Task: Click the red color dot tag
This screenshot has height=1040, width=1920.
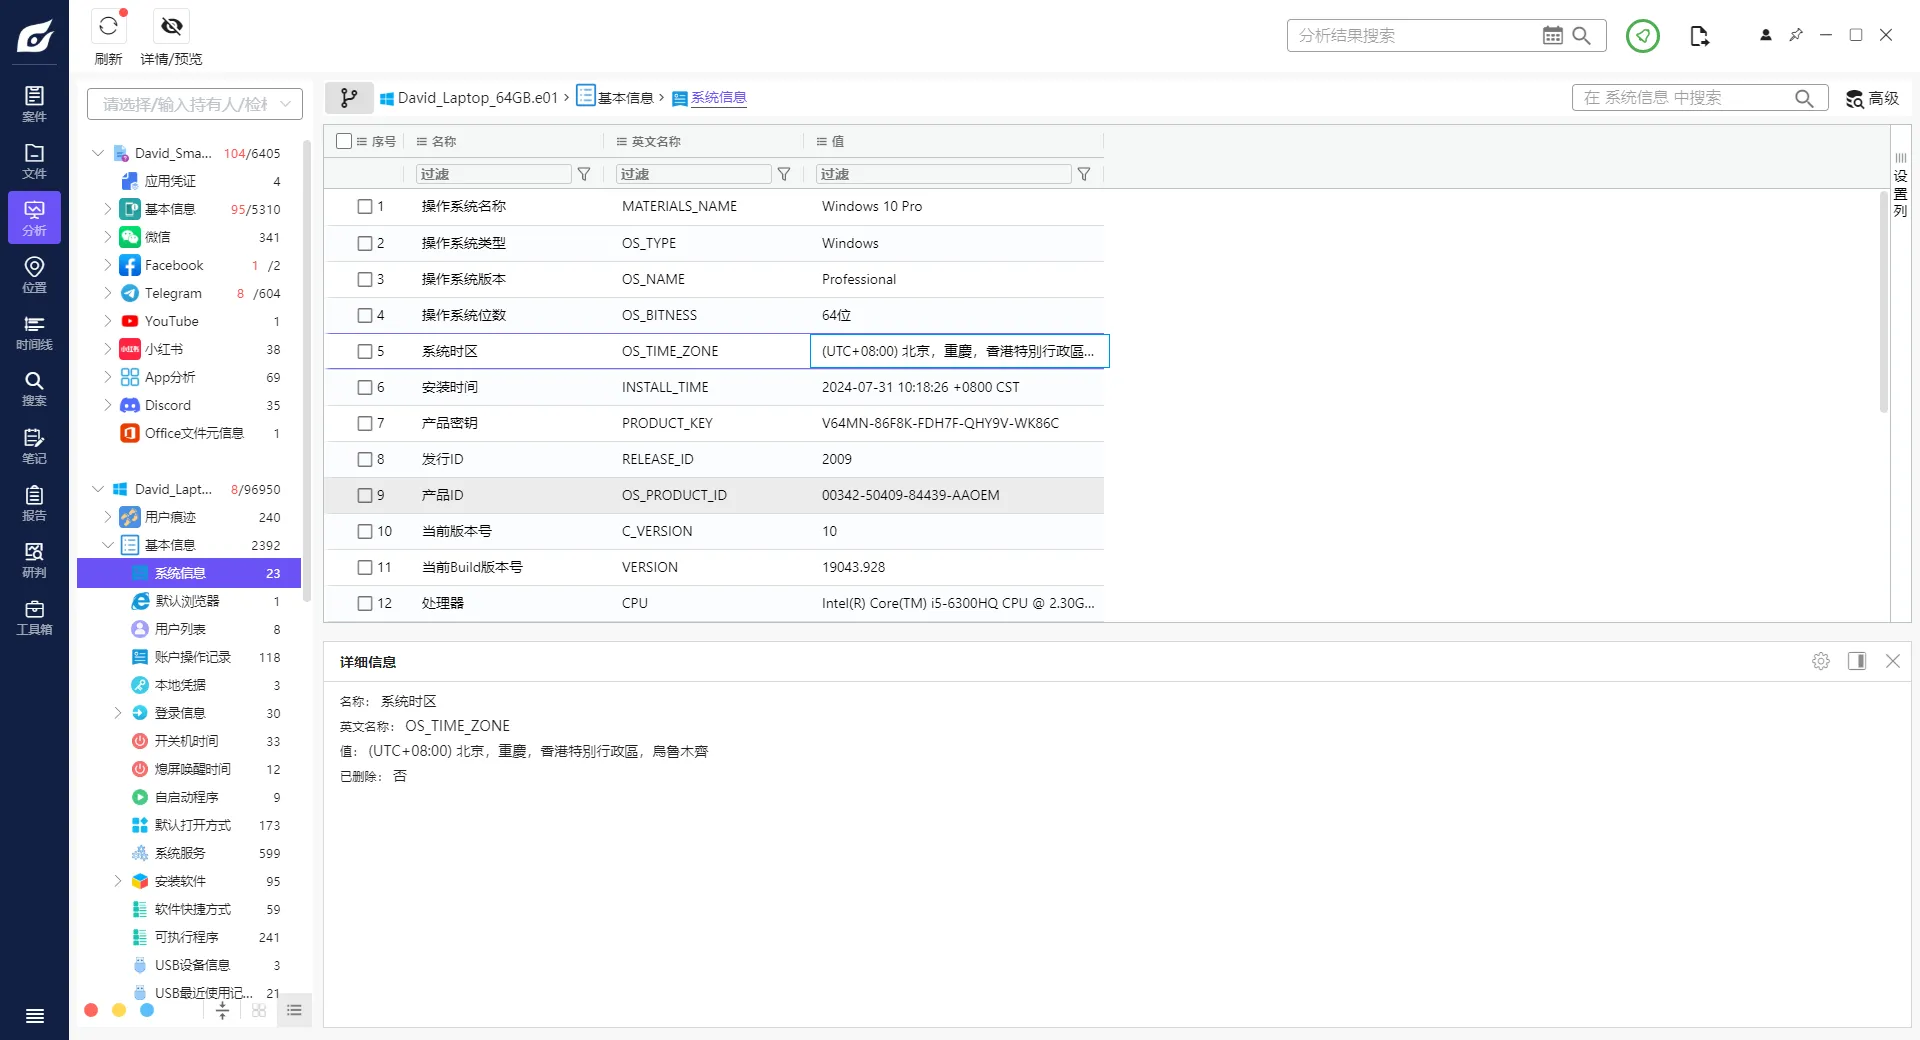Action: point(91,1010)
